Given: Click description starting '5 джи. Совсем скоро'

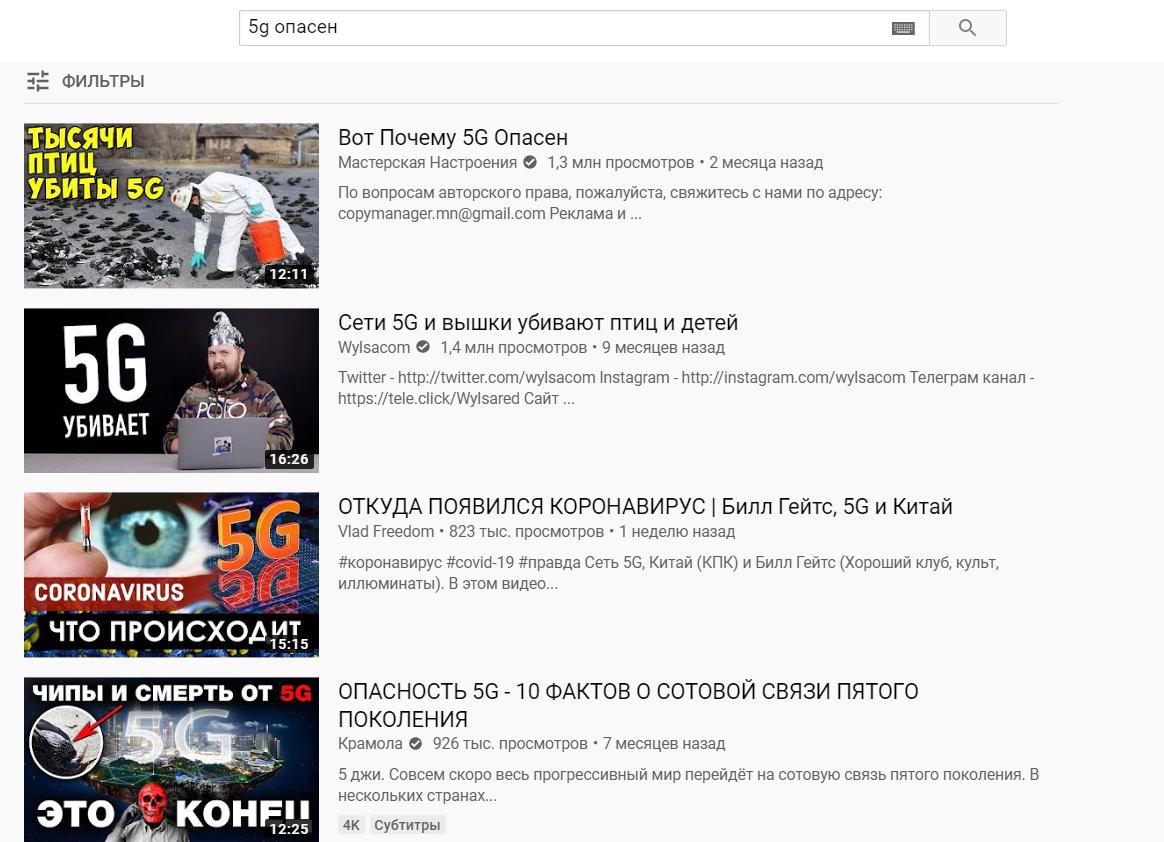Looking at the screenshot, I should 688,785.
